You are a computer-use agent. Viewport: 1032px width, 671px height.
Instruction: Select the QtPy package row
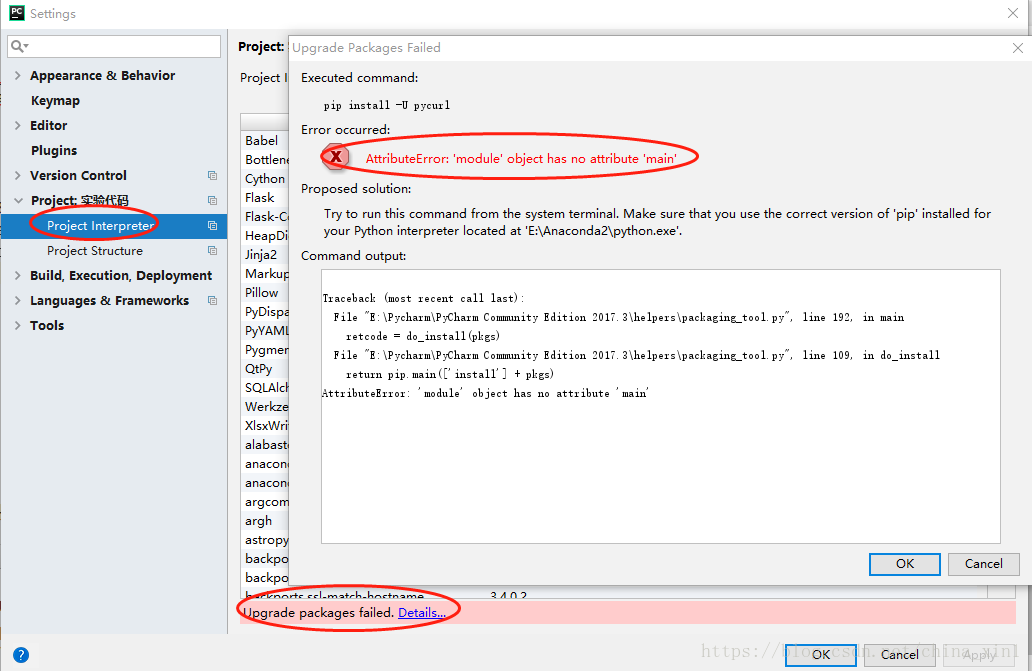click(265, 368)
